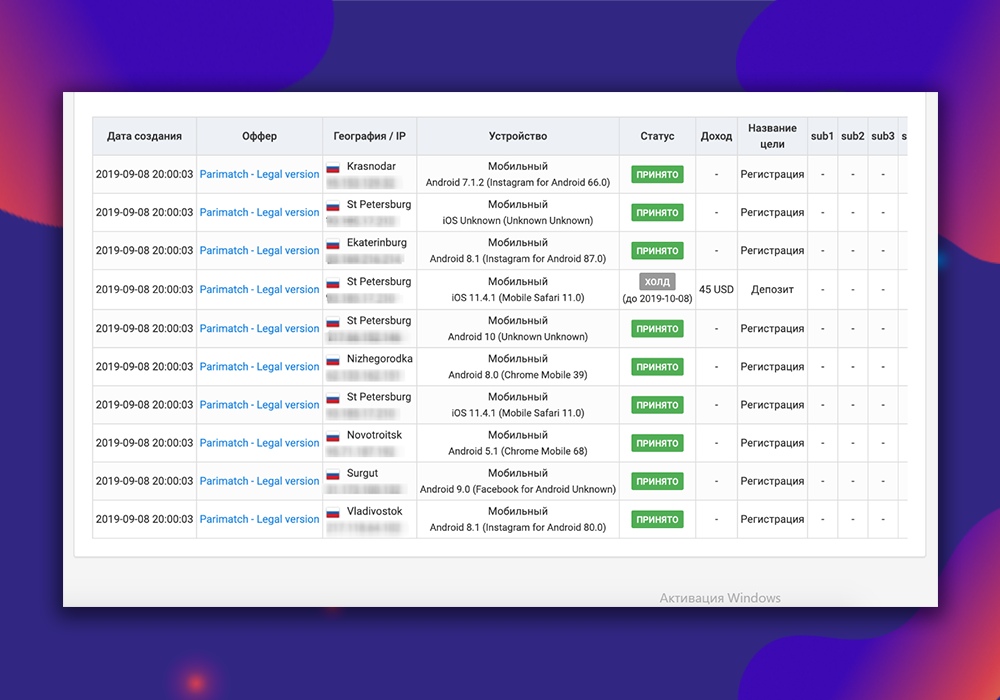Image resolution: width=1000 pixels, height=700 pixels.
Task: Click the ПРИНЯТО badge in the Android 10 row
Action: click(657, 329)
